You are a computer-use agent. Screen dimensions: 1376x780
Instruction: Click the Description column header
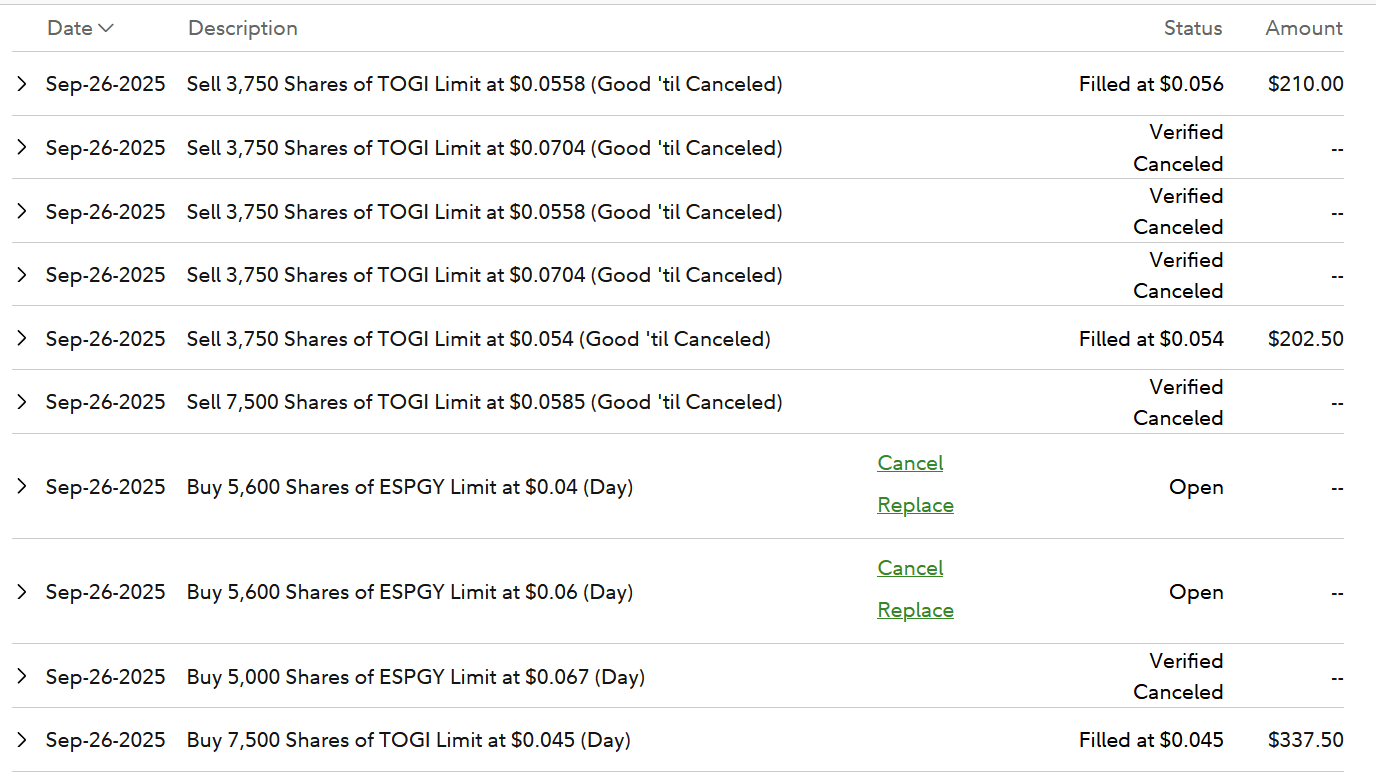click(x=243, y=28)
